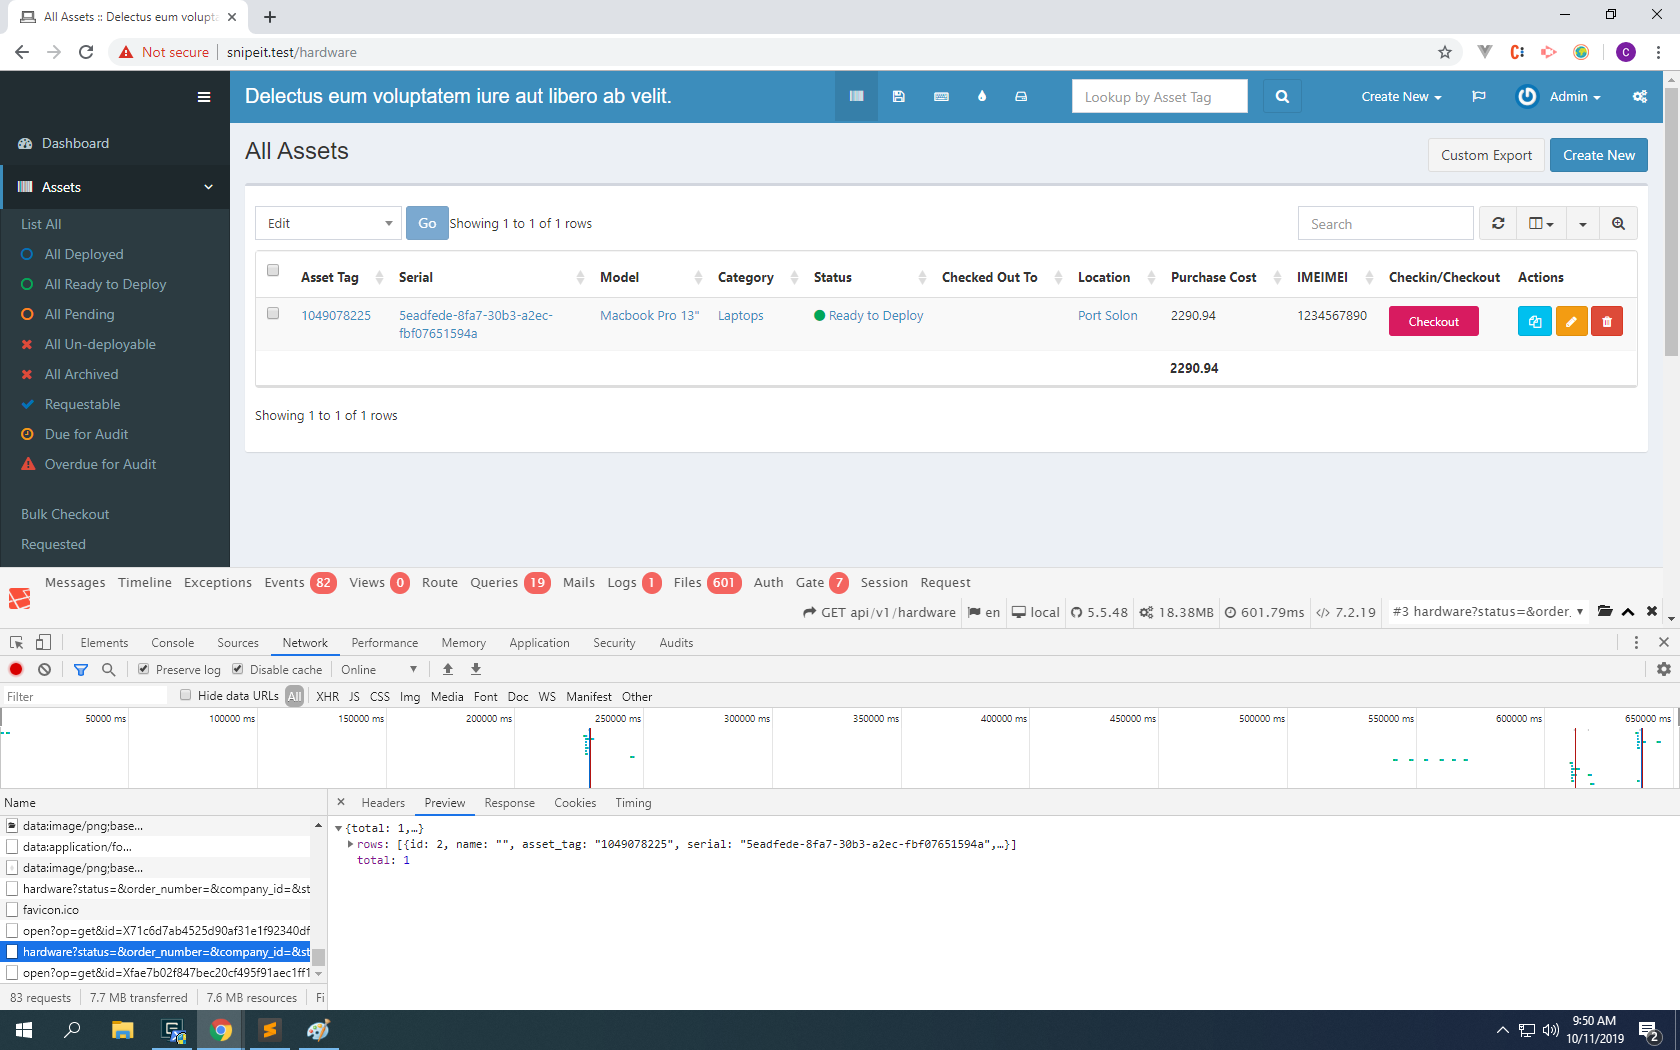Click the Windows Start button
The image size is (1680, 1050).
coord(24,1030)
